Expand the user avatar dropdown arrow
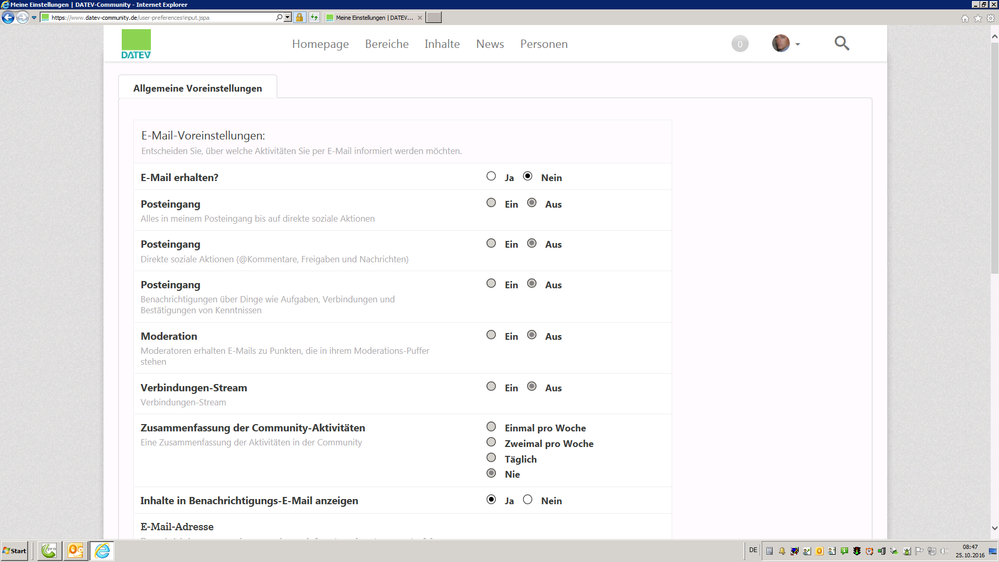The height and width of the screenshot is (562, 999). [x=798, y=45]
